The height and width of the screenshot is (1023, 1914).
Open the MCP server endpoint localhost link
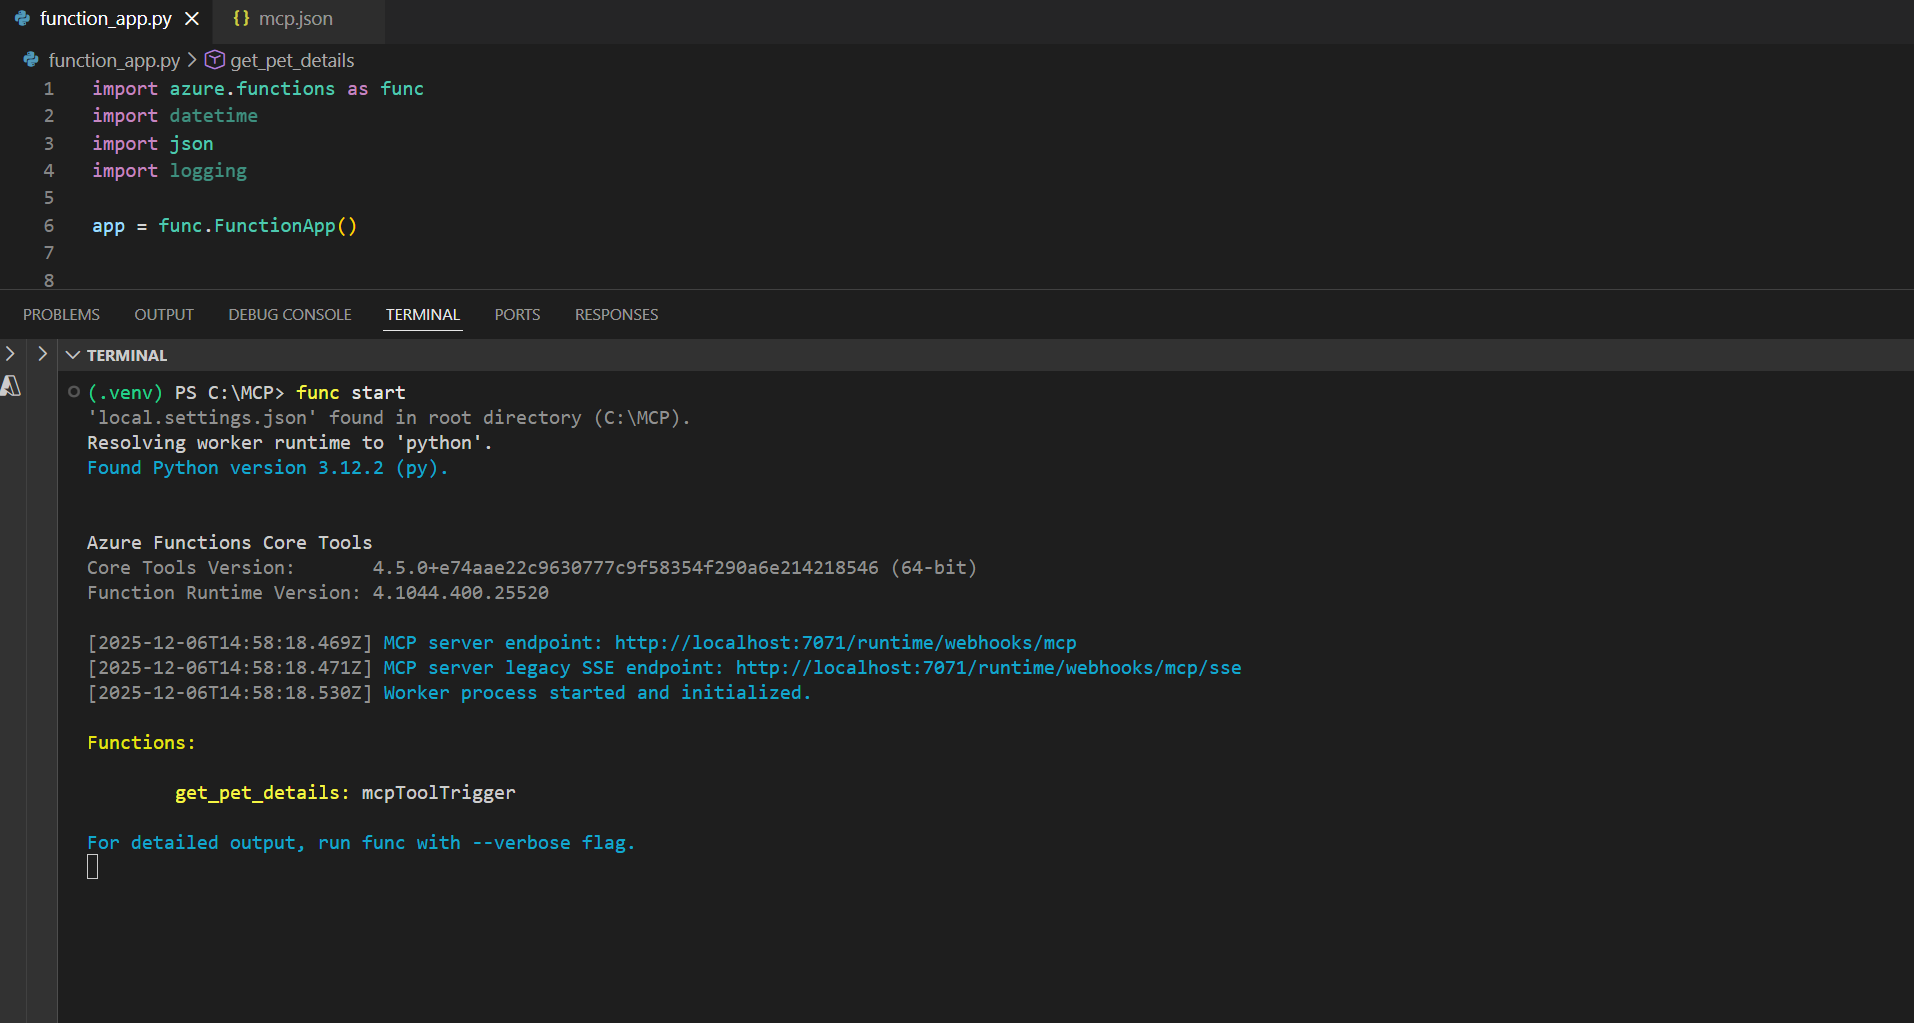[844, 643]
